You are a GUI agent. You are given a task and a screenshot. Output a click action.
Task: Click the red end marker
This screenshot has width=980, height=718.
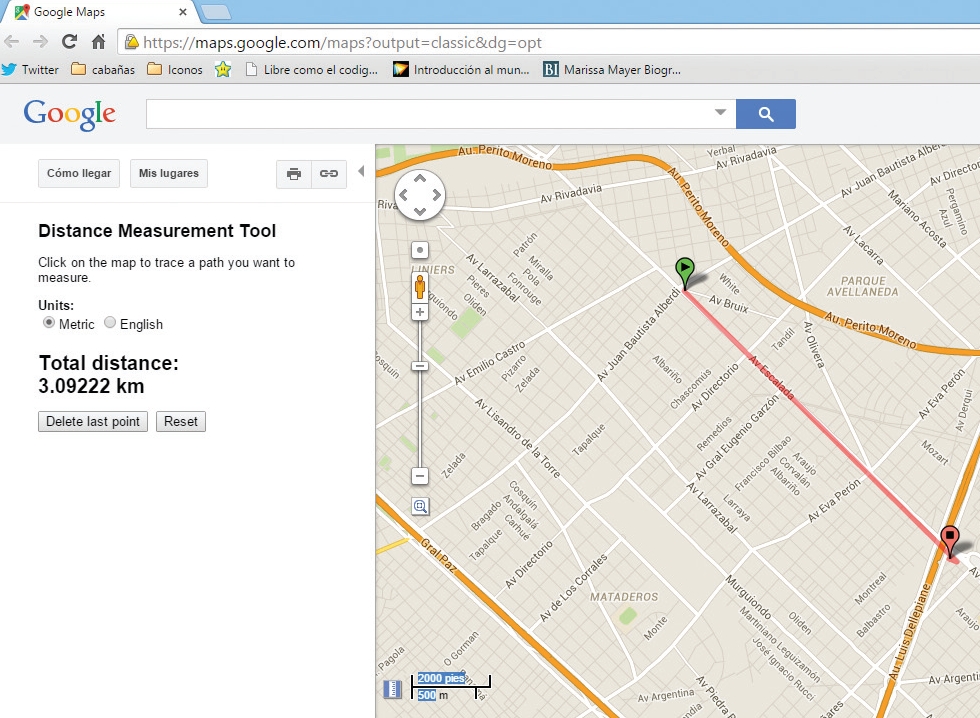(x=950, y=541)
